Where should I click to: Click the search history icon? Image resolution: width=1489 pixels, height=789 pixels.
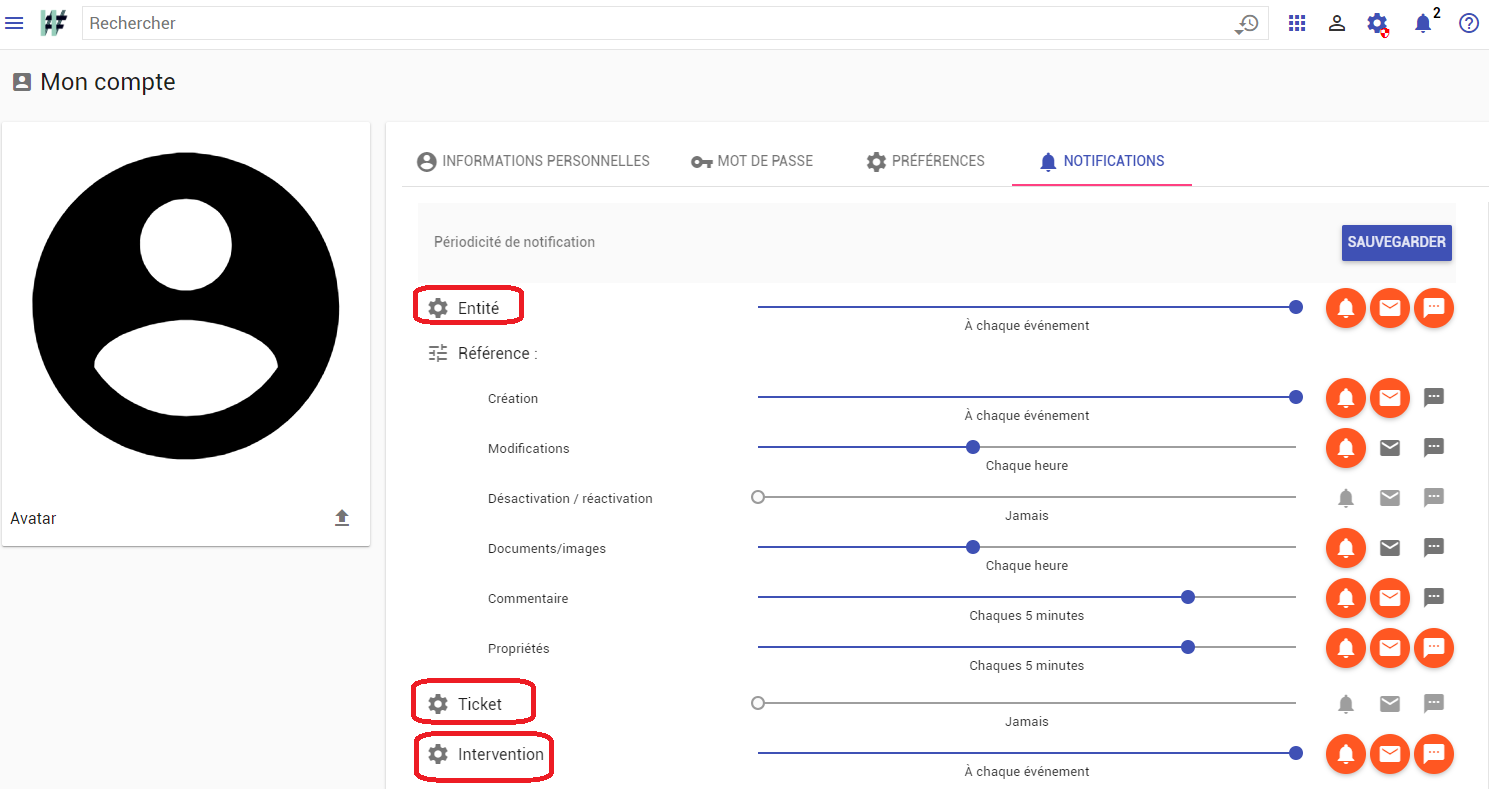[1247, 23]
